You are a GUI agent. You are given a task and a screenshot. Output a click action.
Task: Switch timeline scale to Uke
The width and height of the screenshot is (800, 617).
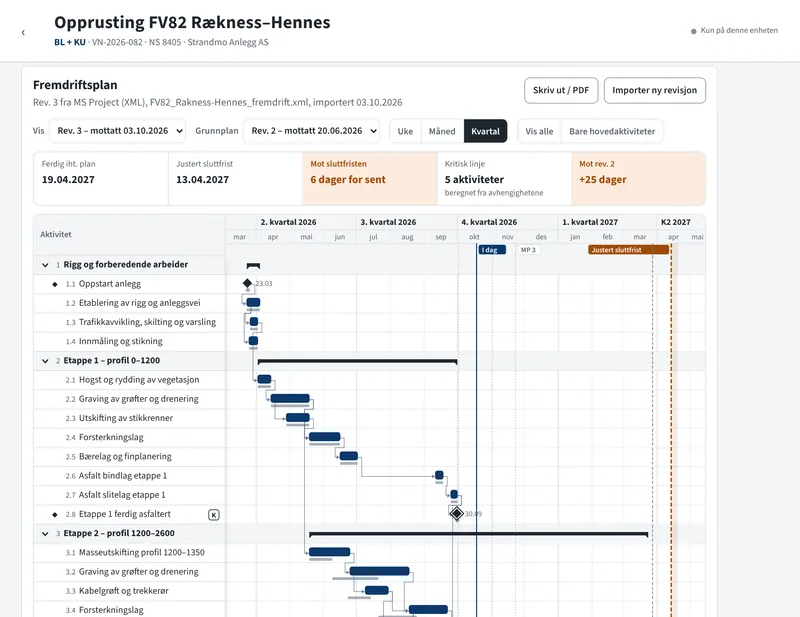405,131
